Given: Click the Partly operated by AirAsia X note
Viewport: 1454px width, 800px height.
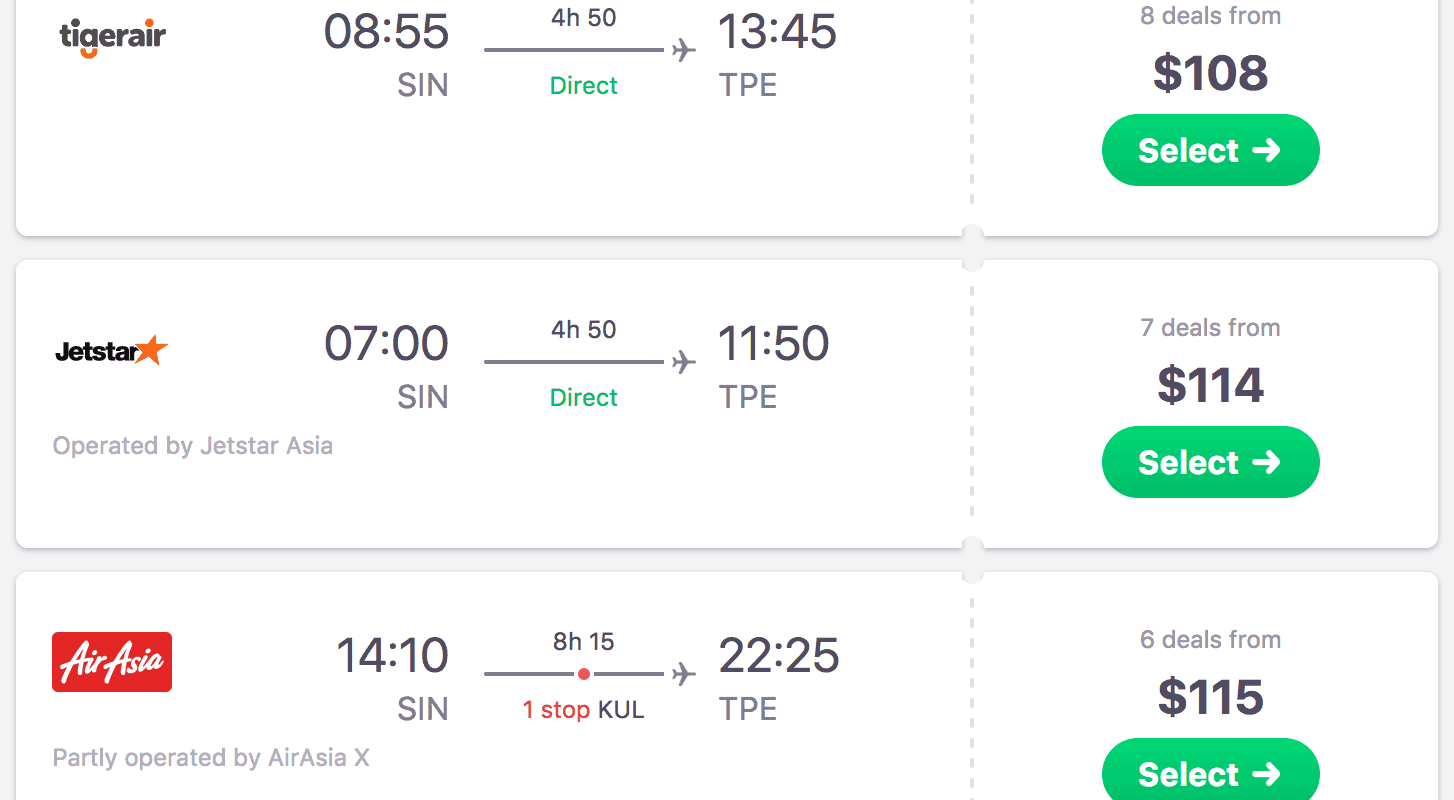Looking at the screenshot, I should [211, 758].
